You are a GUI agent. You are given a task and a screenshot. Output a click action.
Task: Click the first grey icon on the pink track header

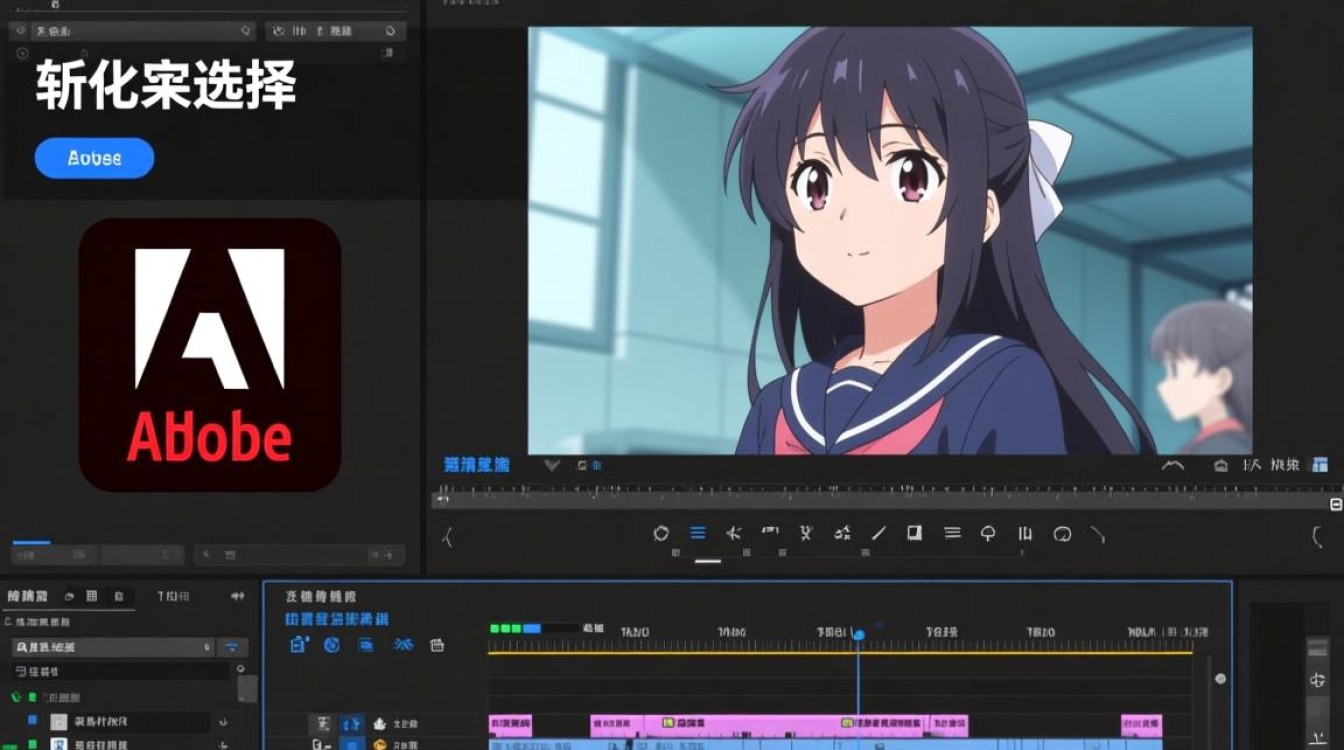point(321,723)
